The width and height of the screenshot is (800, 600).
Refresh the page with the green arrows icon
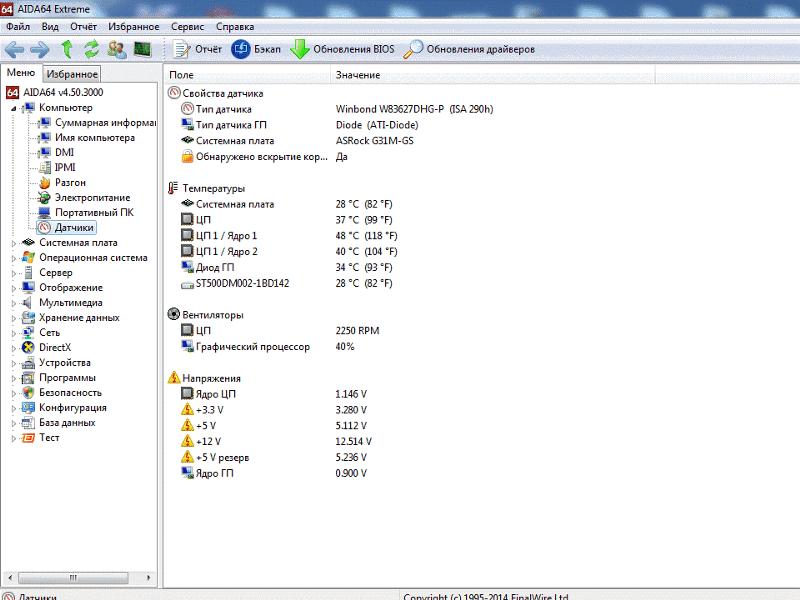click(91, 49)
